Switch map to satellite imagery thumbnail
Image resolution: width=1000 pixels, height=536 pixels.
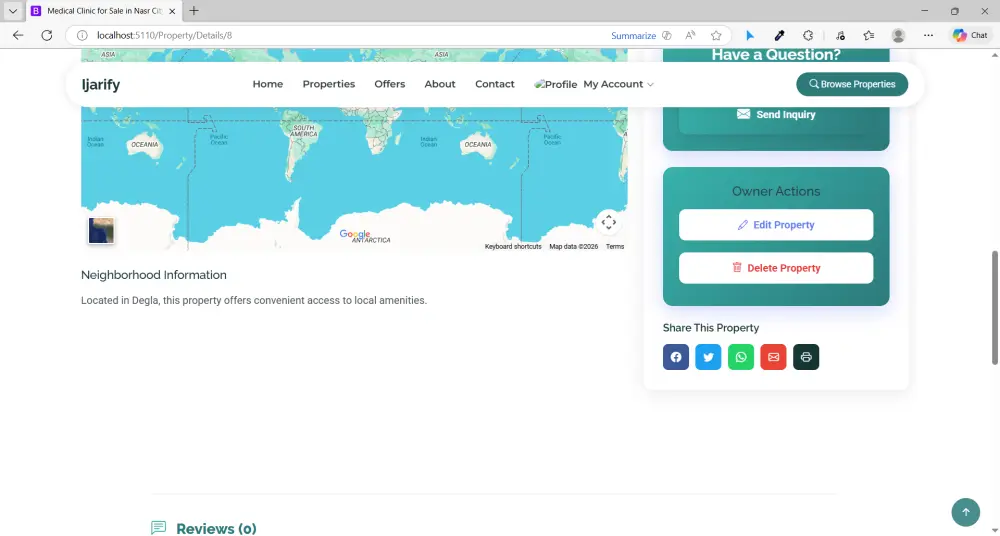pos(101,230)
